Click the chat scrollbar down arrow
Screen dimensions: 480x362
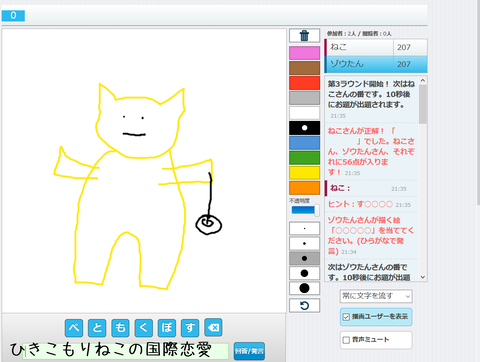click(x=423, y=277)
